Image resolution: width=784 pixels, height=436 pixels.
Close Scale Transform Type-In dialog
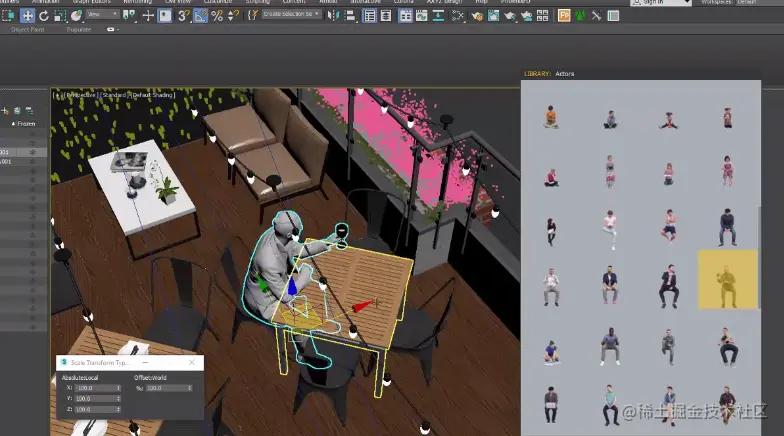[192, 362]
